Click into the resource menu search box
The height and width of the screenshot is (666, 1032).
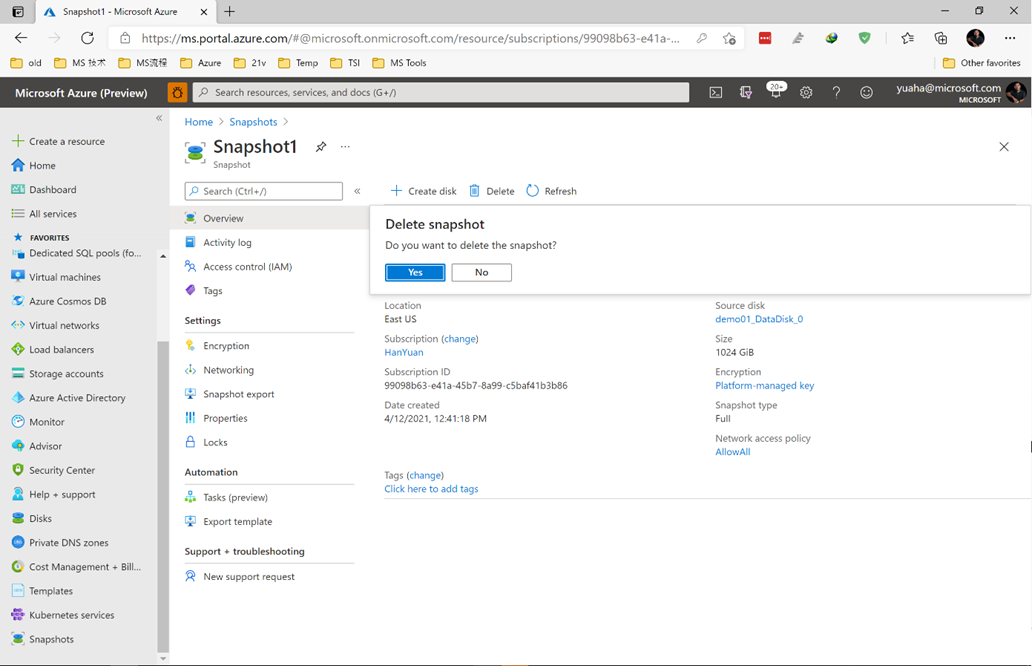click(x=264, y=192)
